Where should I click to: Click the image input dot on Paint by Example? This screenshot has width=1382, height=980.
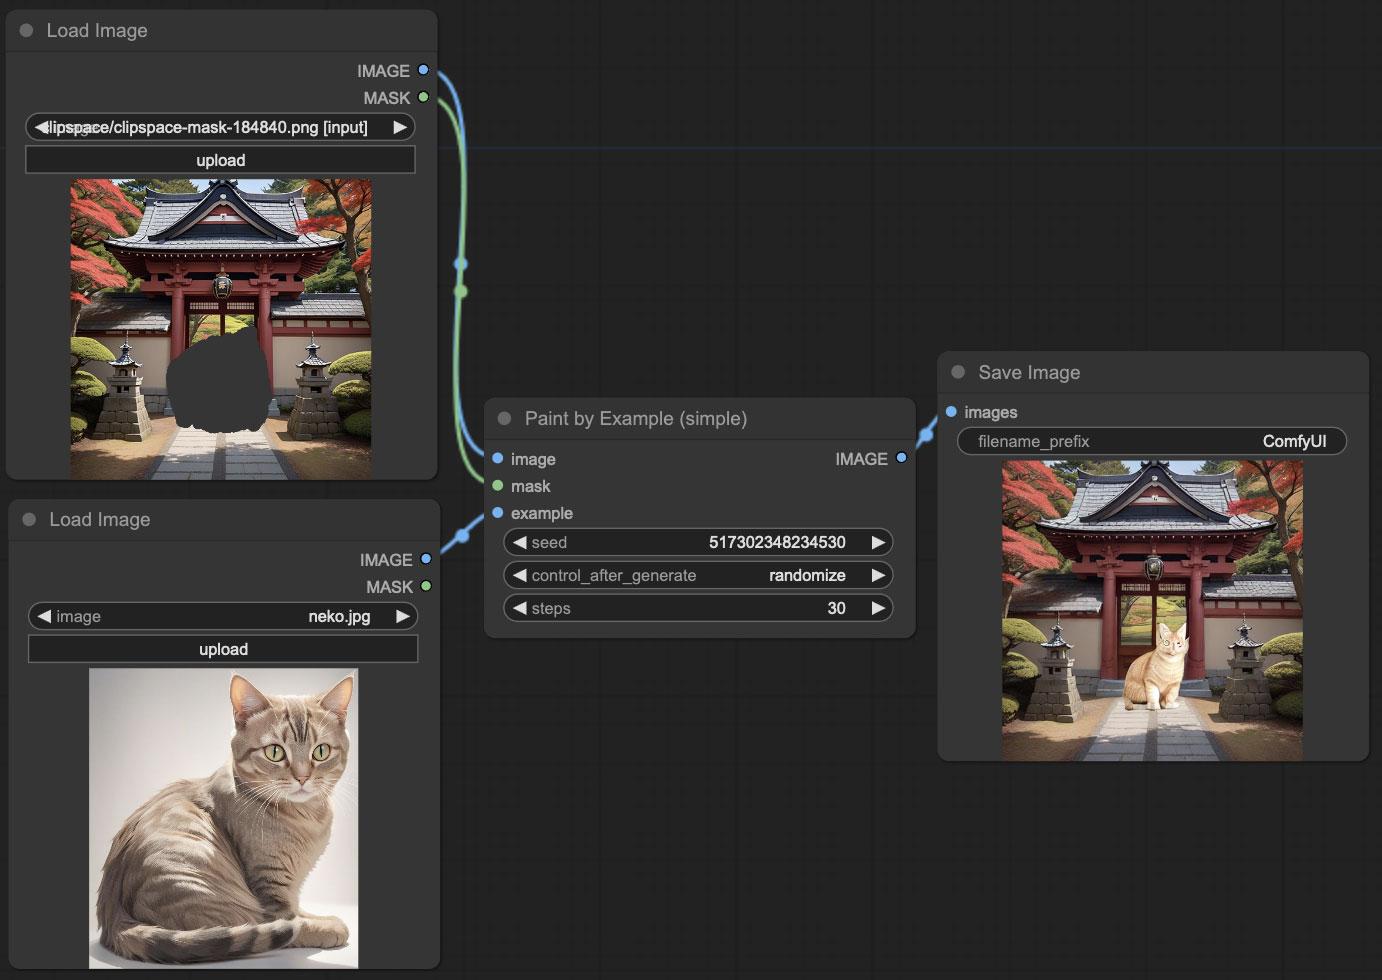click(497, 458)
